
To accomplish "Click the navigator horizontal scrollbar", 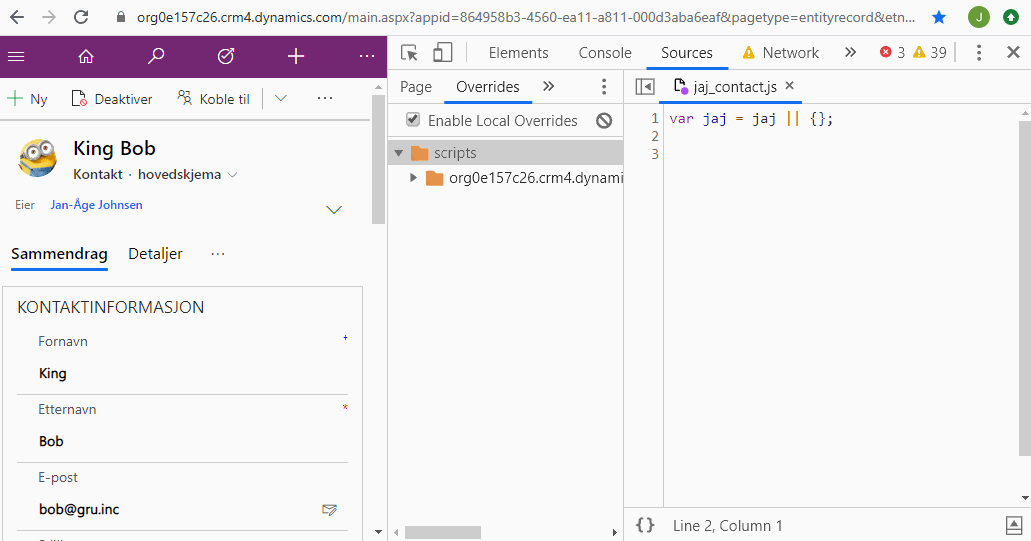I will coord(443,532).
